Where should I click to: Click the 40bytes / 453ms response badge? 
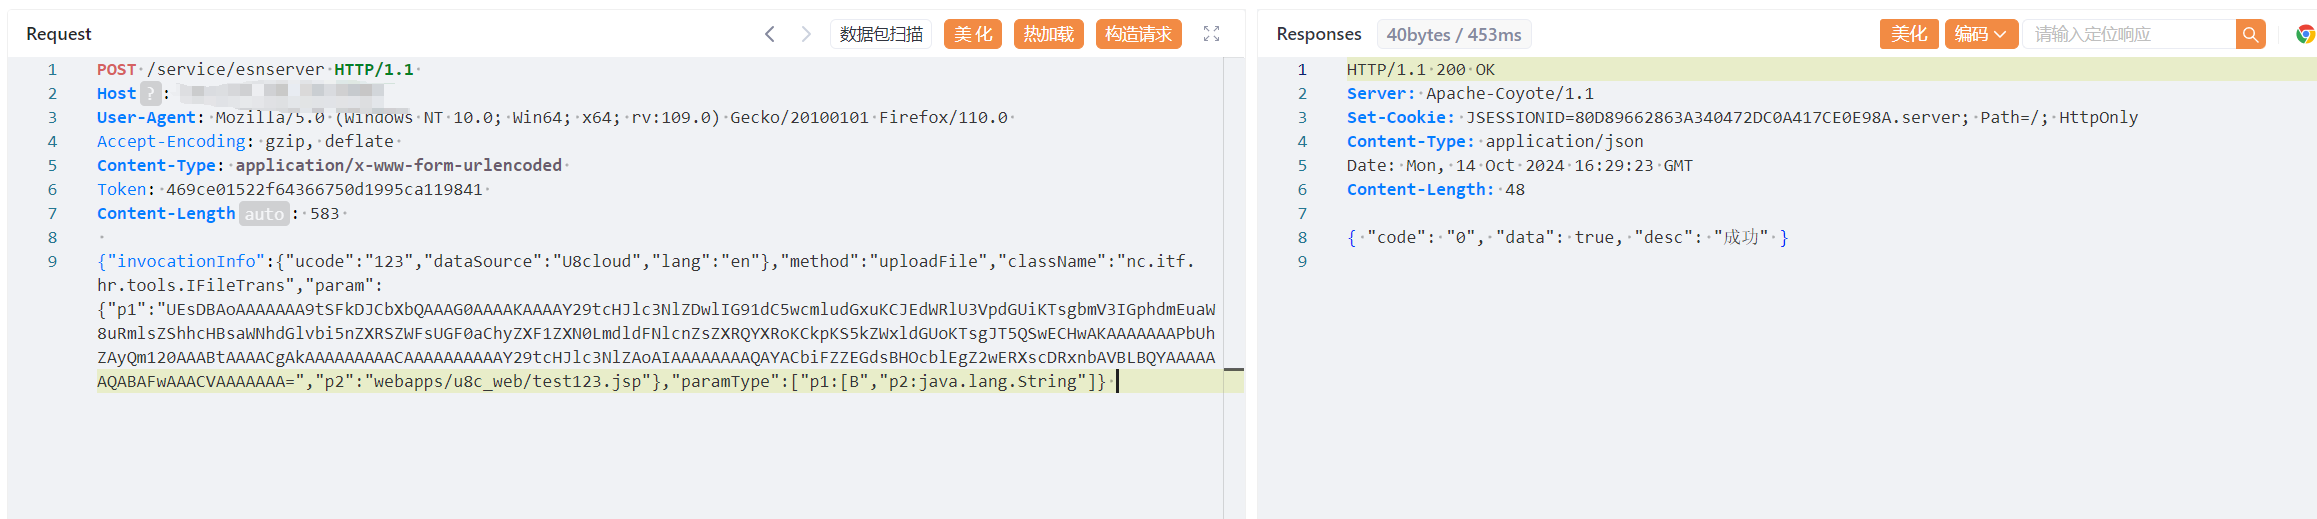pos(1454,34)
